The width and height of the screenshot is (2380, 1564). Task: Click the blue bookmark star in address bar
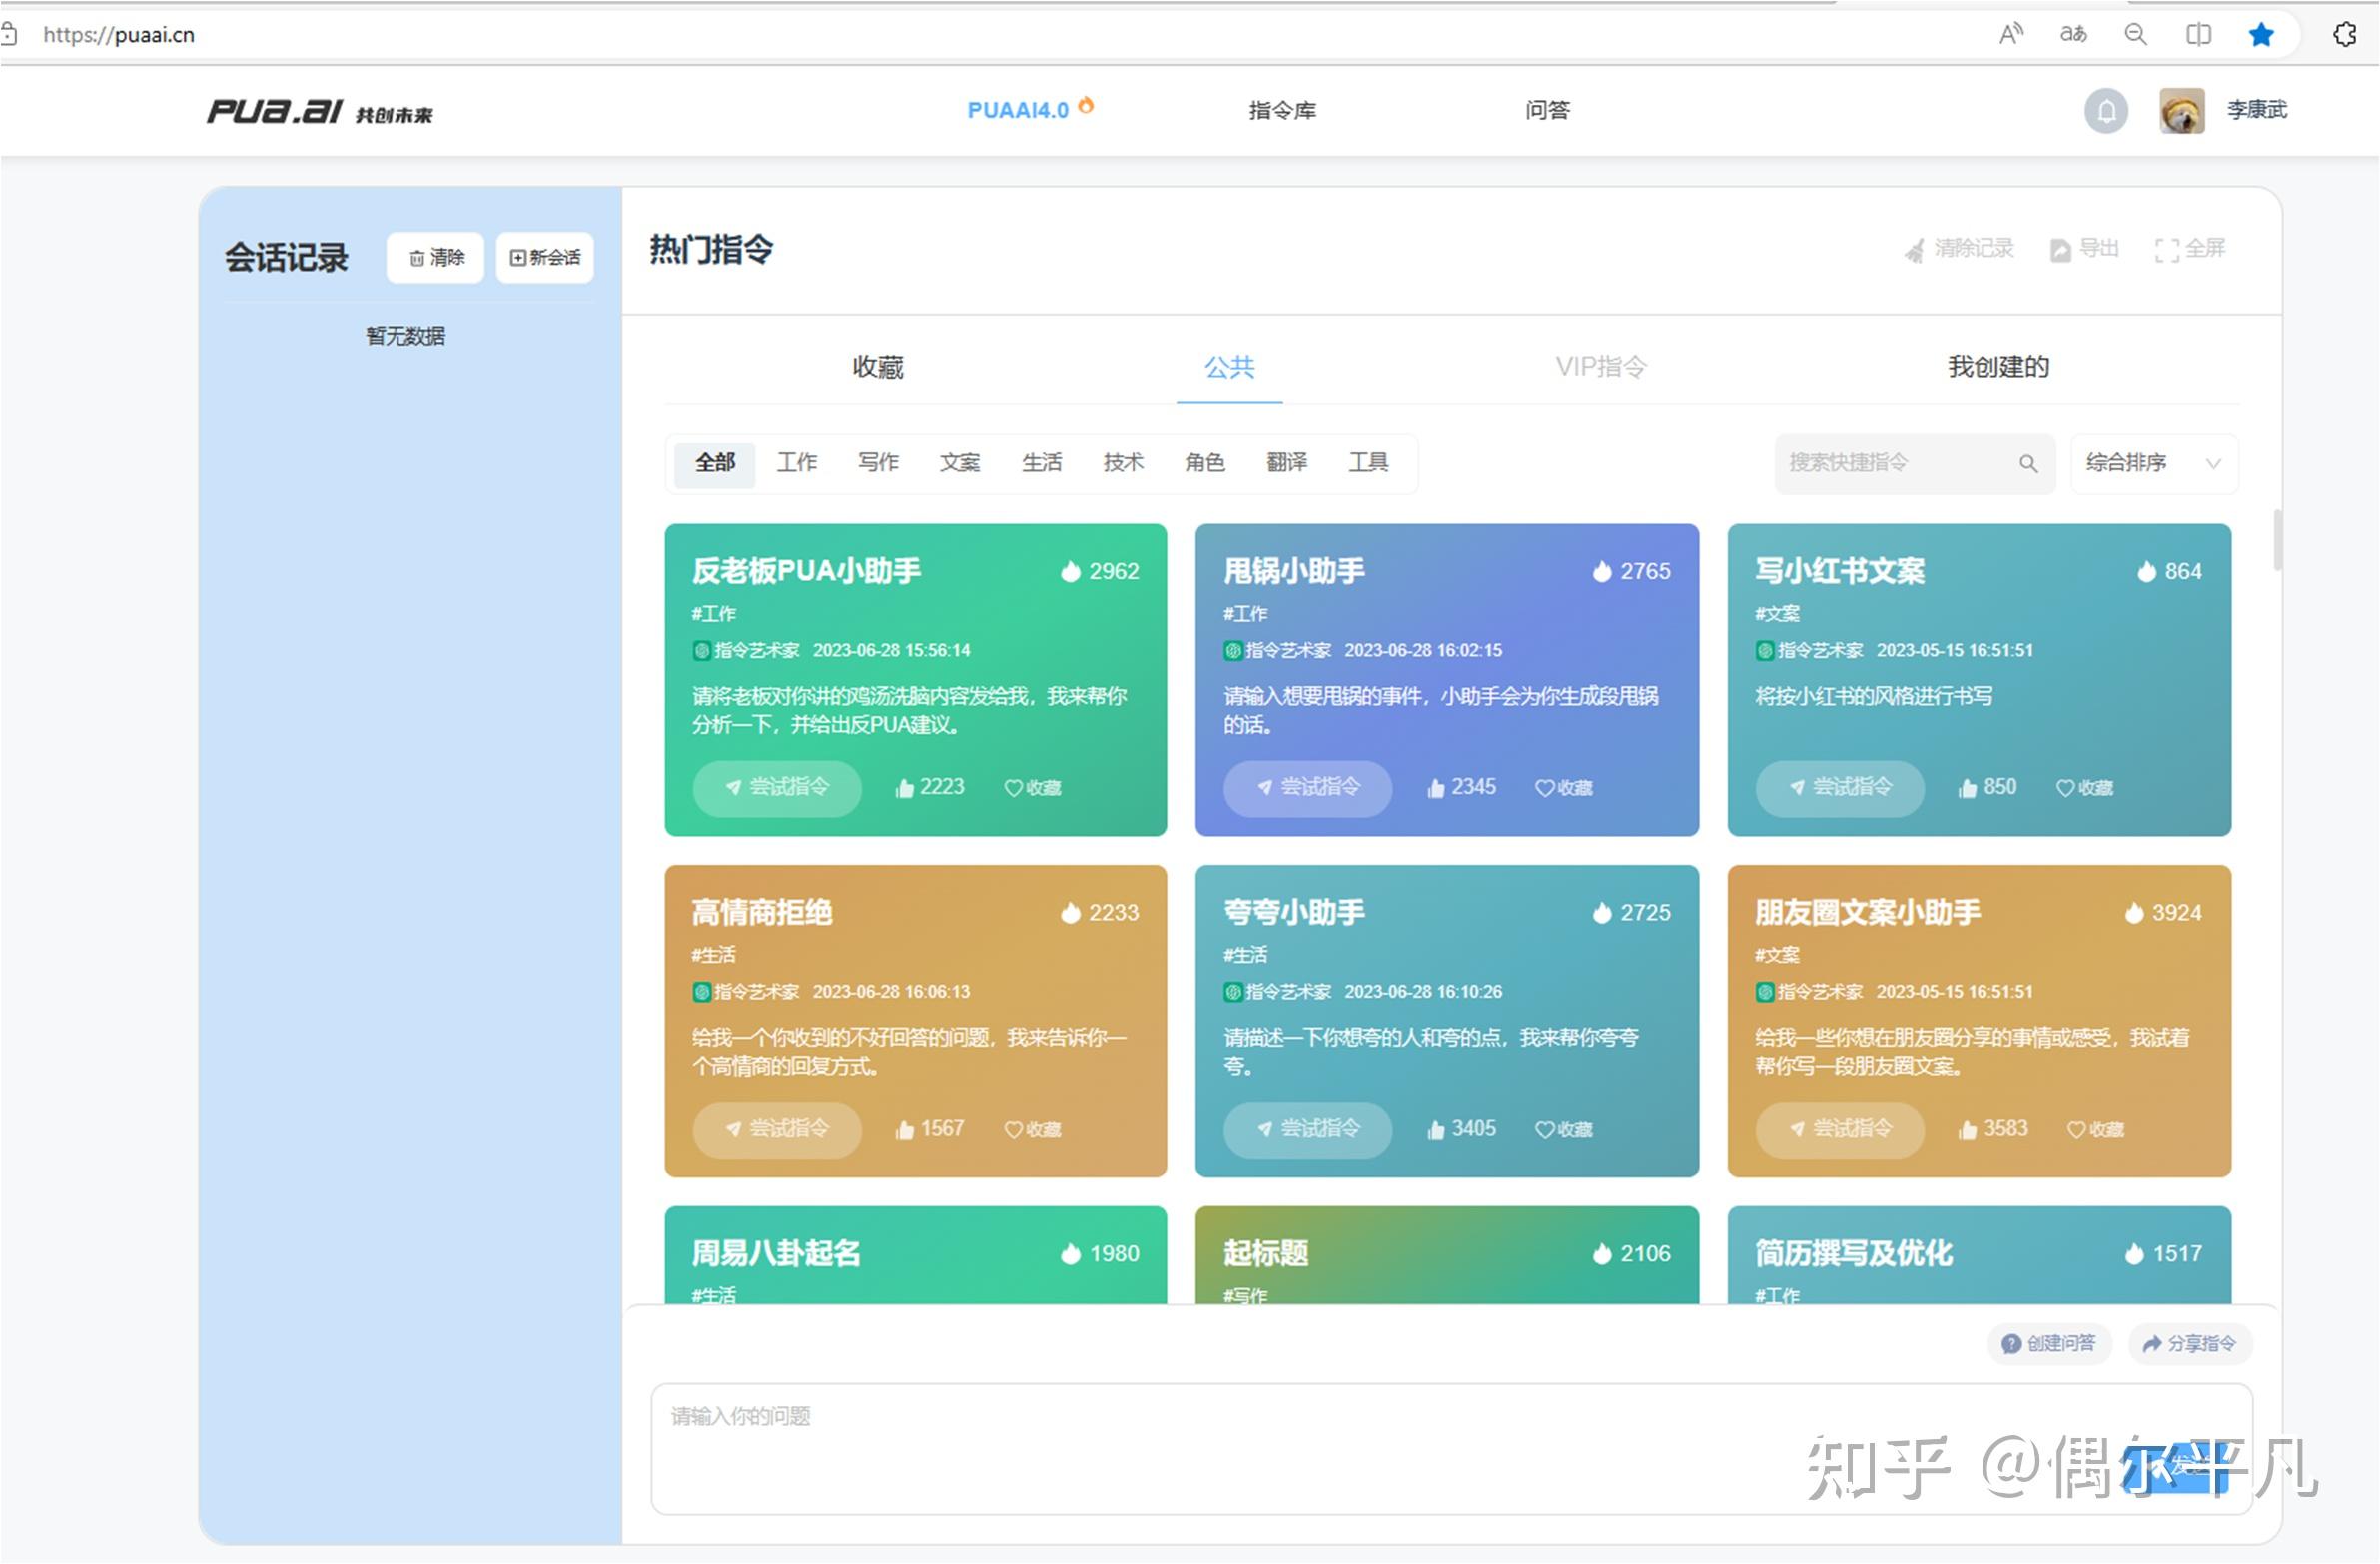tap(2260, 34)
